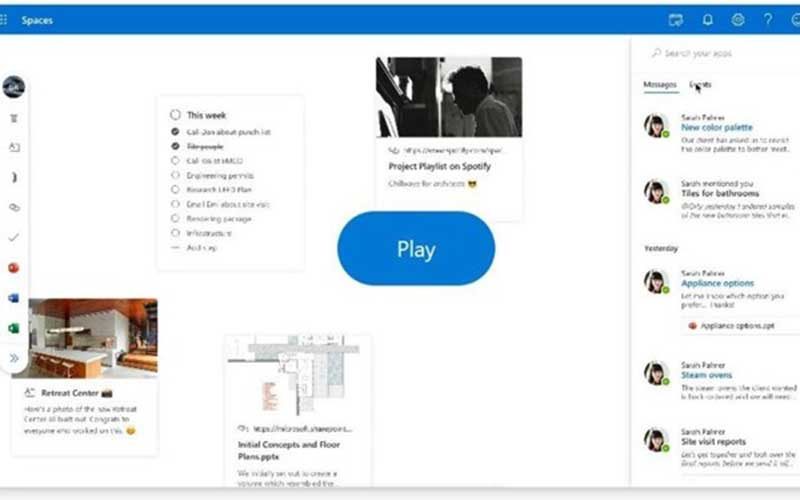The width and height of the screenshot is (800, 500).
Task: Click the big blue Play button
Action: click(x=416, y=248)
